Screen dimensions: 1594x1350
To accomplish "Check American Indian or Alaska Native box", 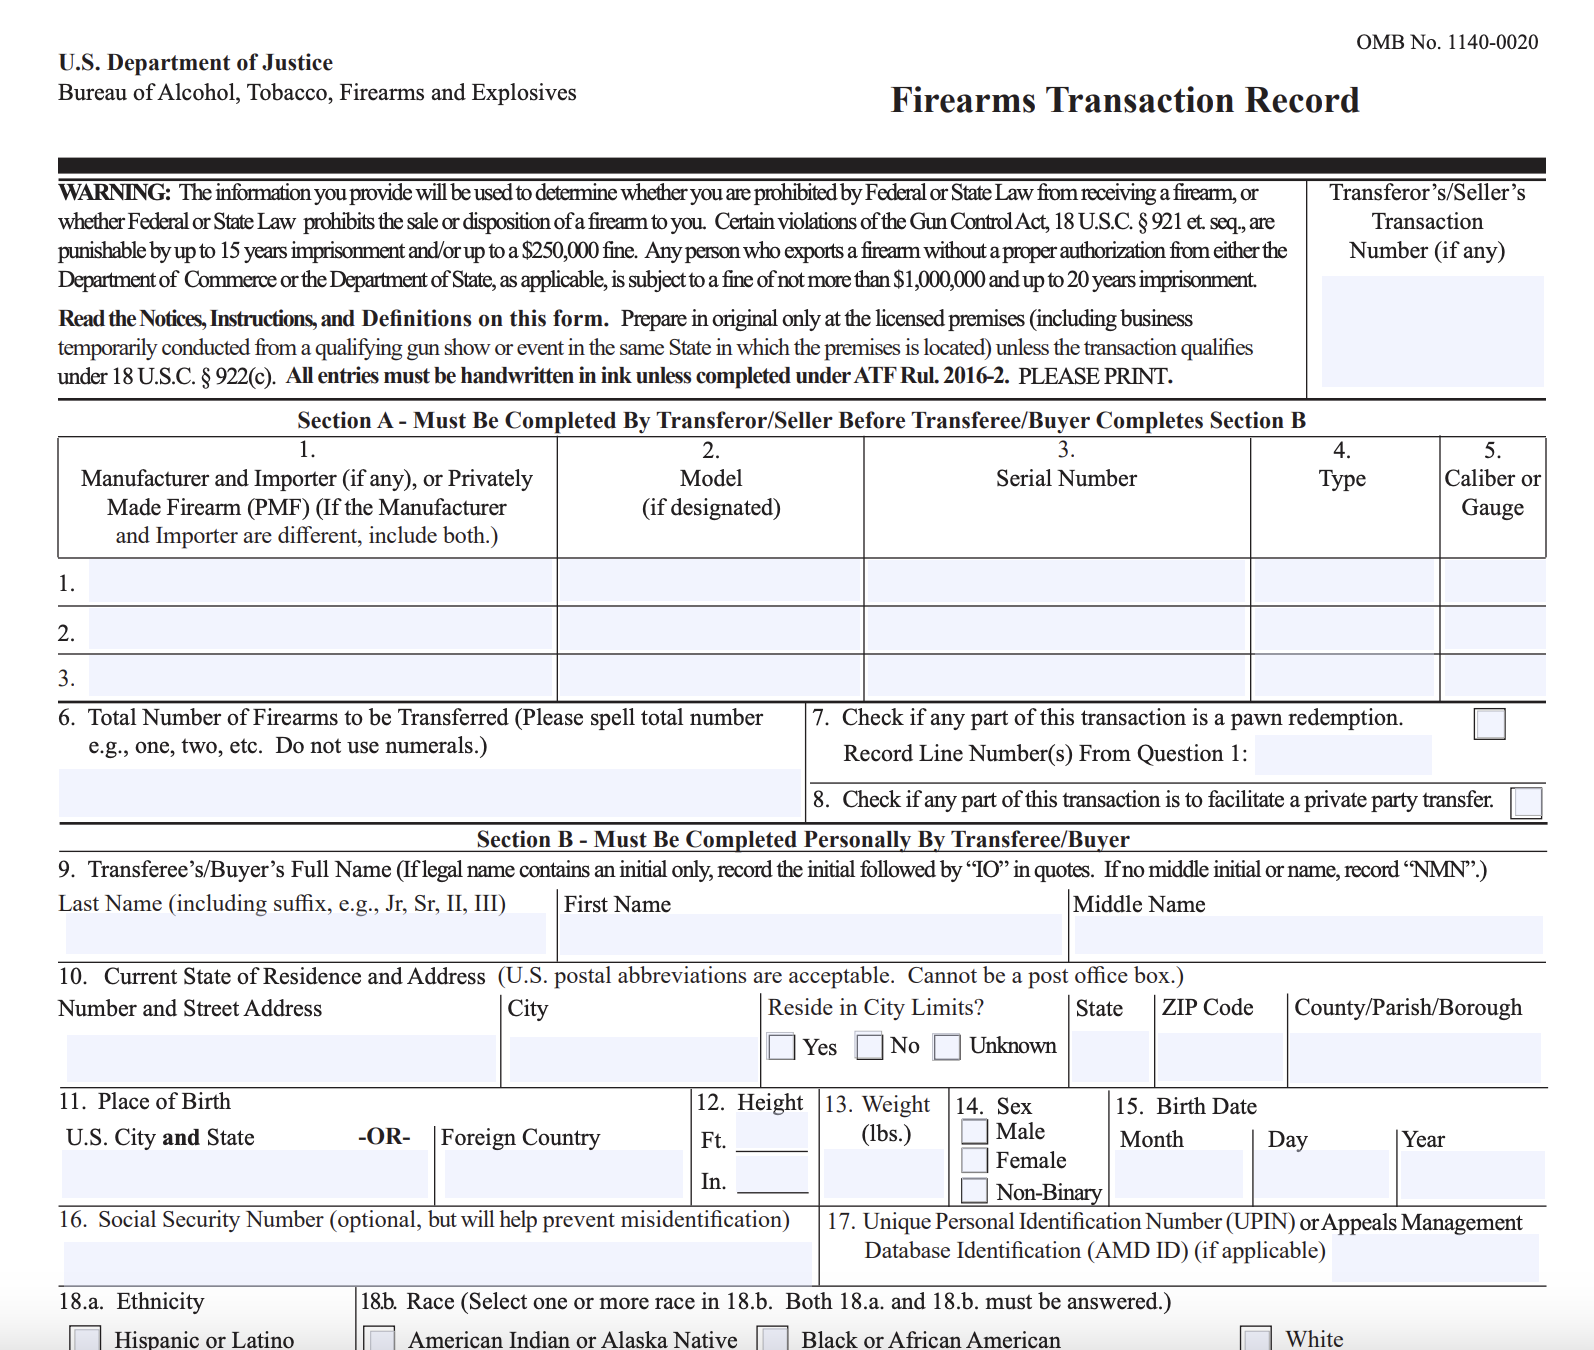I will [379, 1339].
